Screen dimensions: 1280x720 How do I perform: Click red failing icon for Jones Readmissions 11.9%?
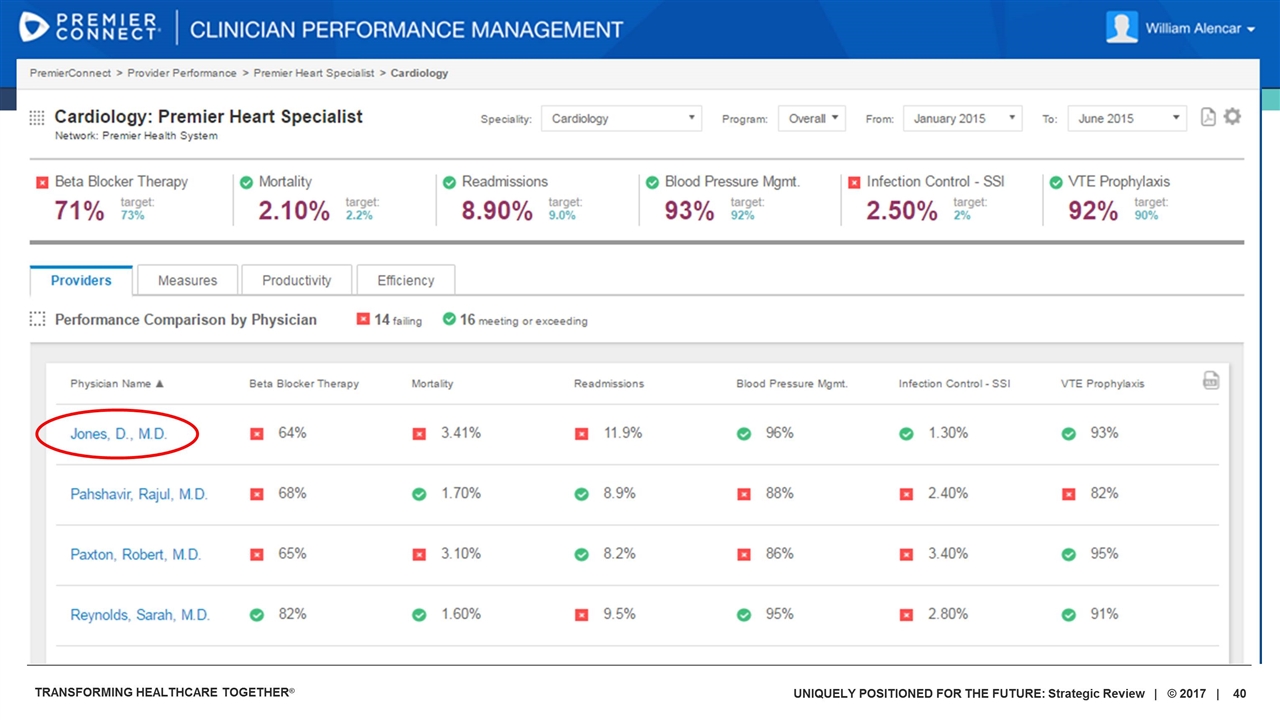[x=582, y=434]
